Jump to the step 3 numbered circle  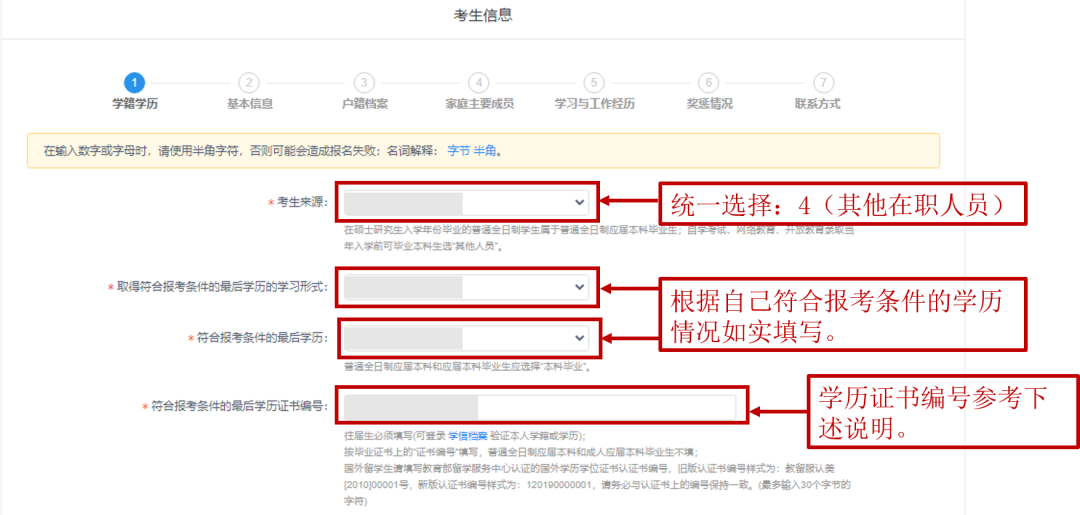pyautogui.click(x=364, y=83)
